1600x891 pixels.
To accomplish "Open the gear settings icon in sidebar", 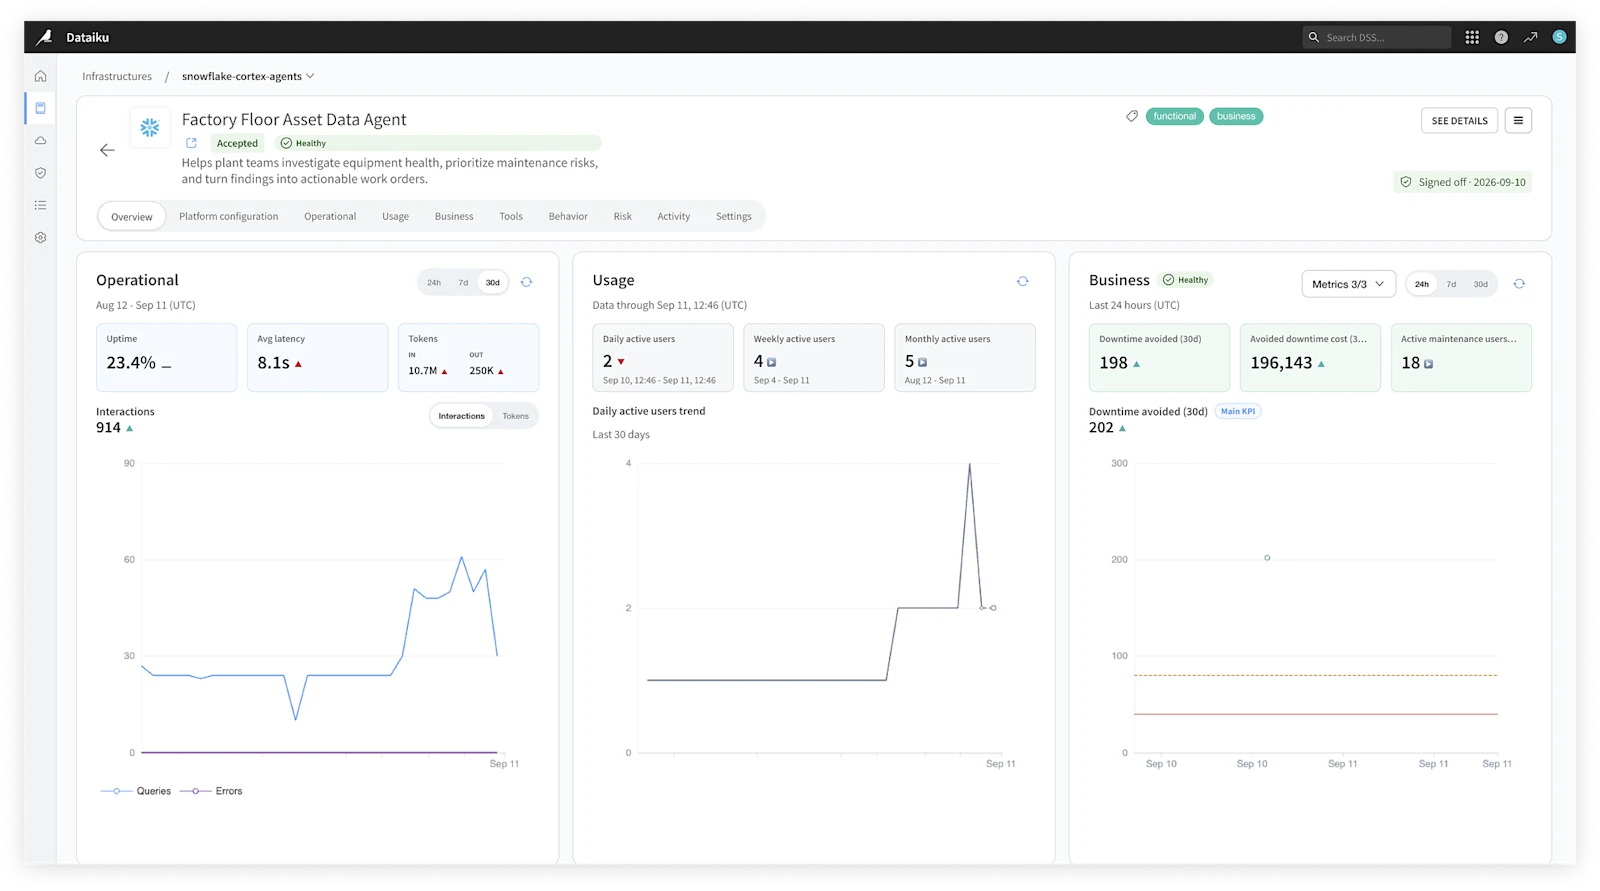I will tap(40, 238).
